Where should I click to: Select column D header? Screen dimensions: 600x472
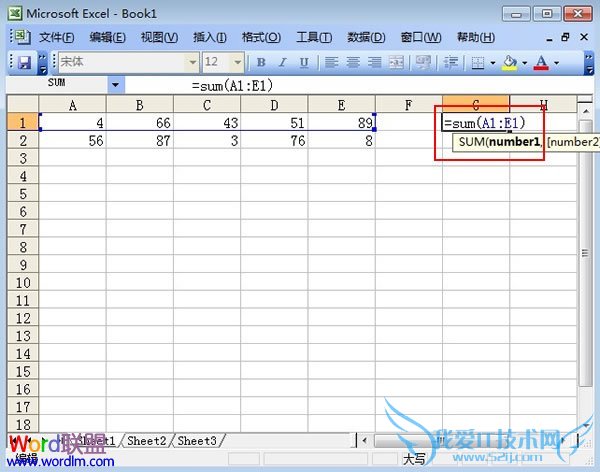click(x=274, y=105)
